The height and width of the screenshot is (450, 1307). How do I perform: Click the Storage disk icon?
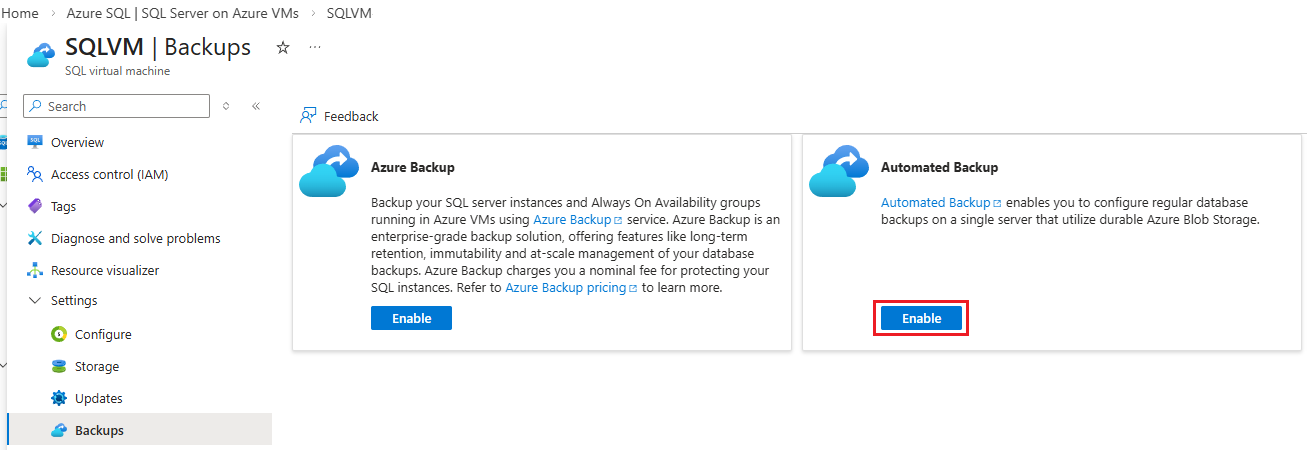pos(59,366)
